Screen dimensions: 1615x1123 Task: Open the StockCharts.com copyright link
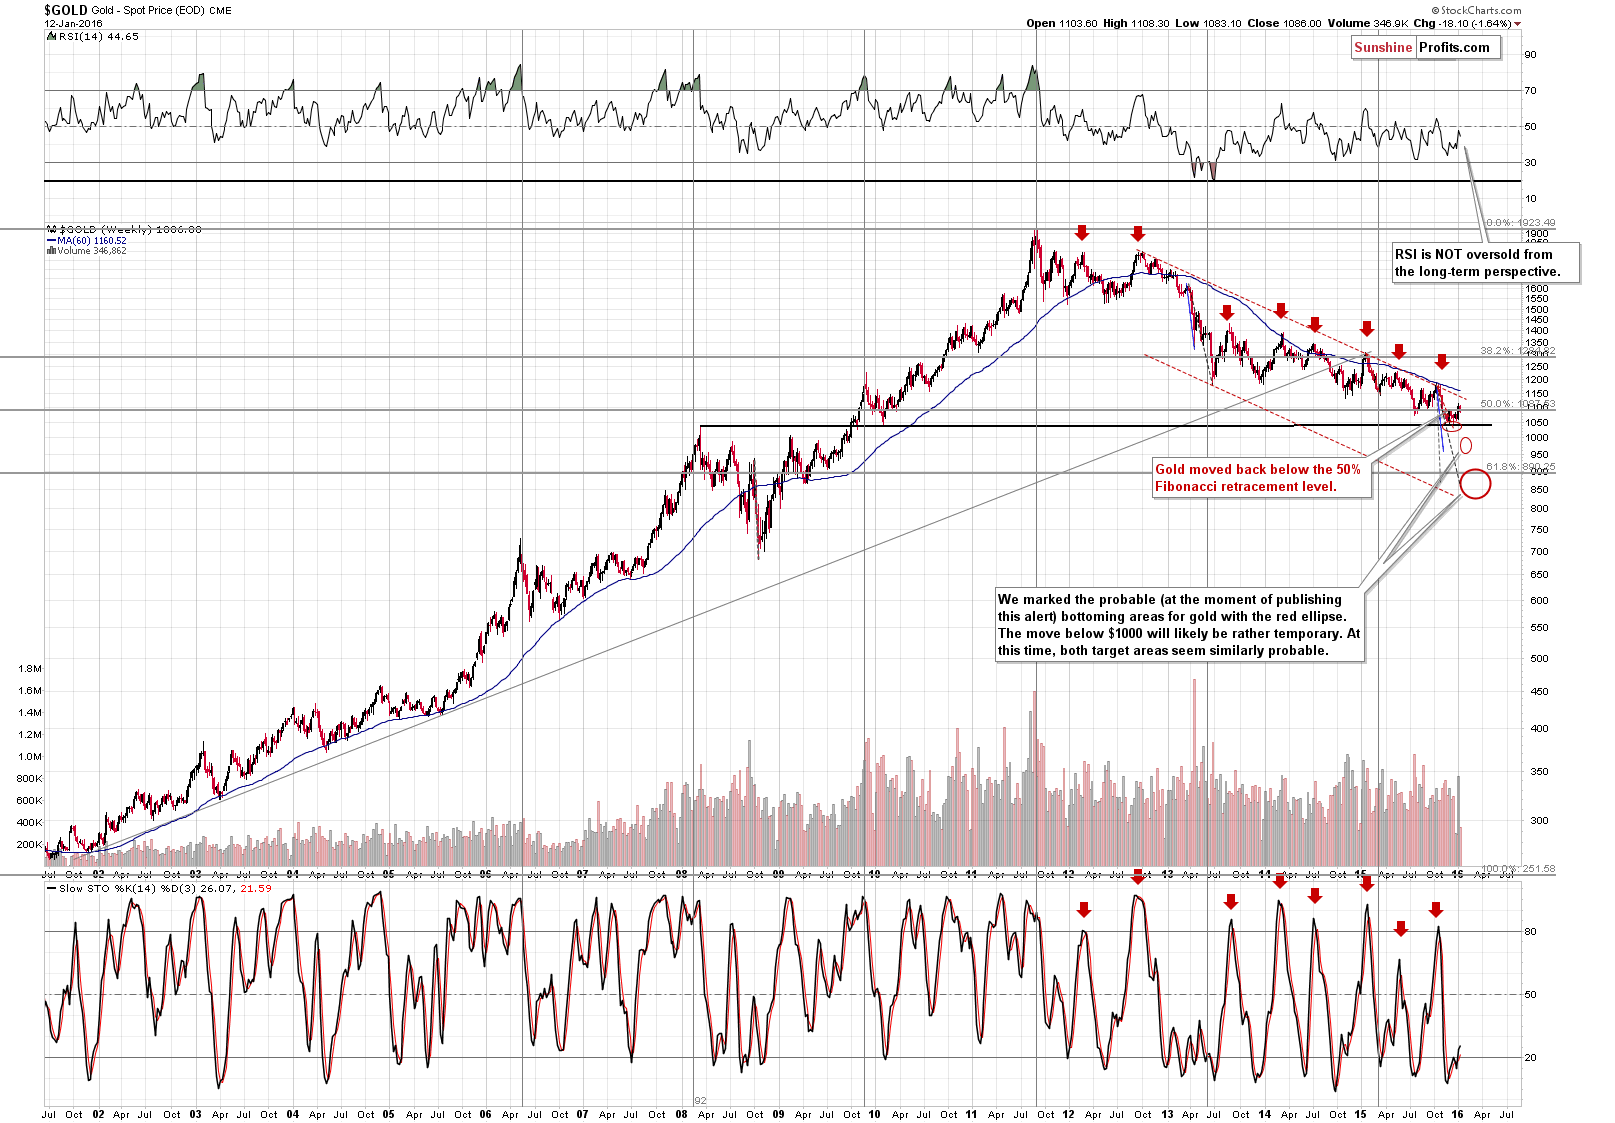[1475, 11]
